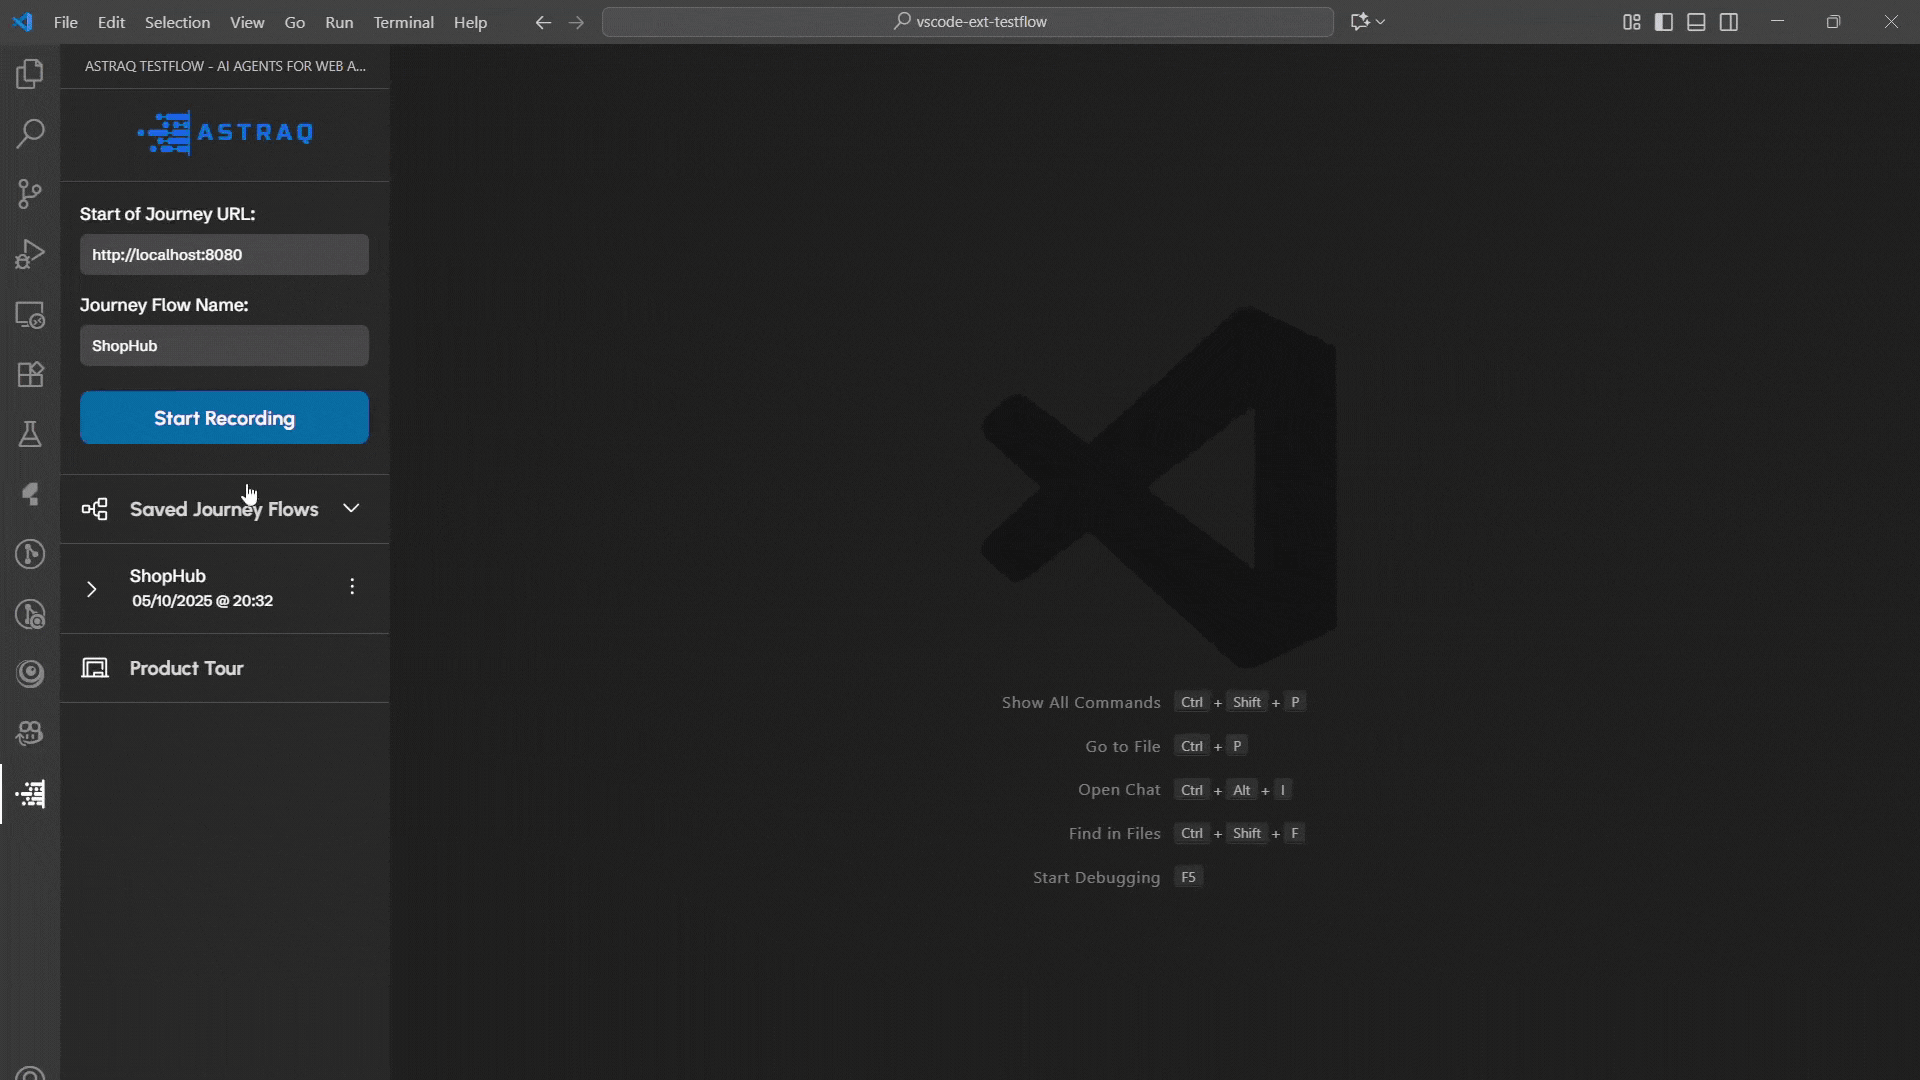Click the Start Recording button
This screenshot has height=1080, width=1920.
224,418
